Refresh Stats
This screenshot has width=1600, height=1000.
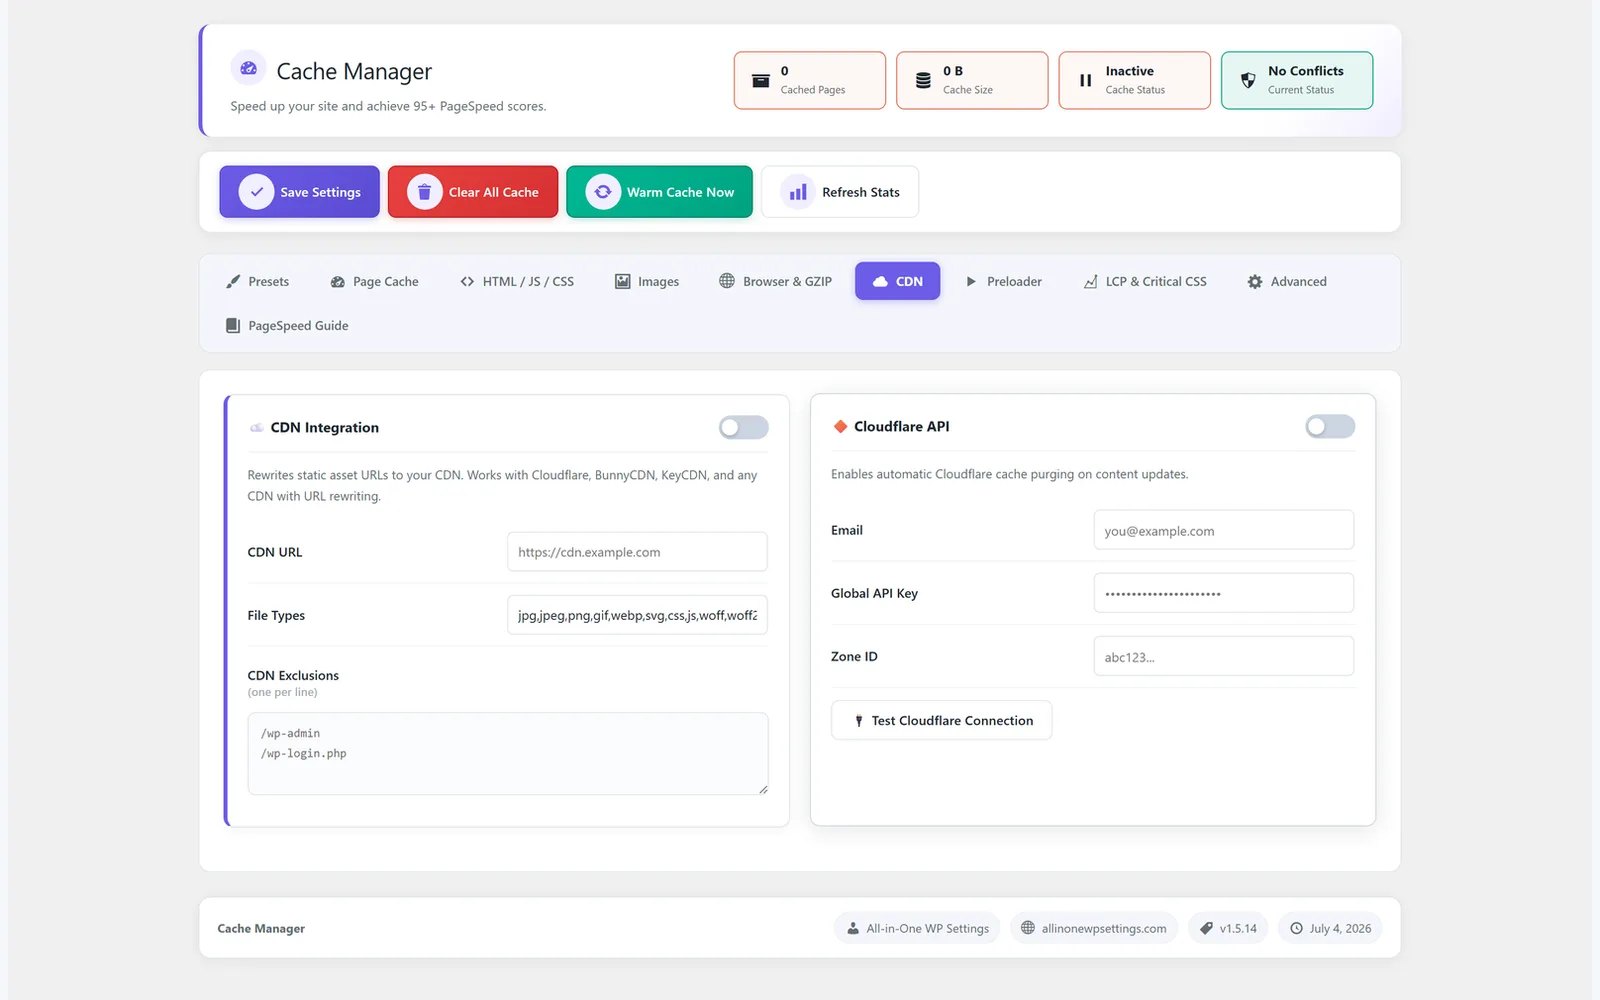point(840,192)
